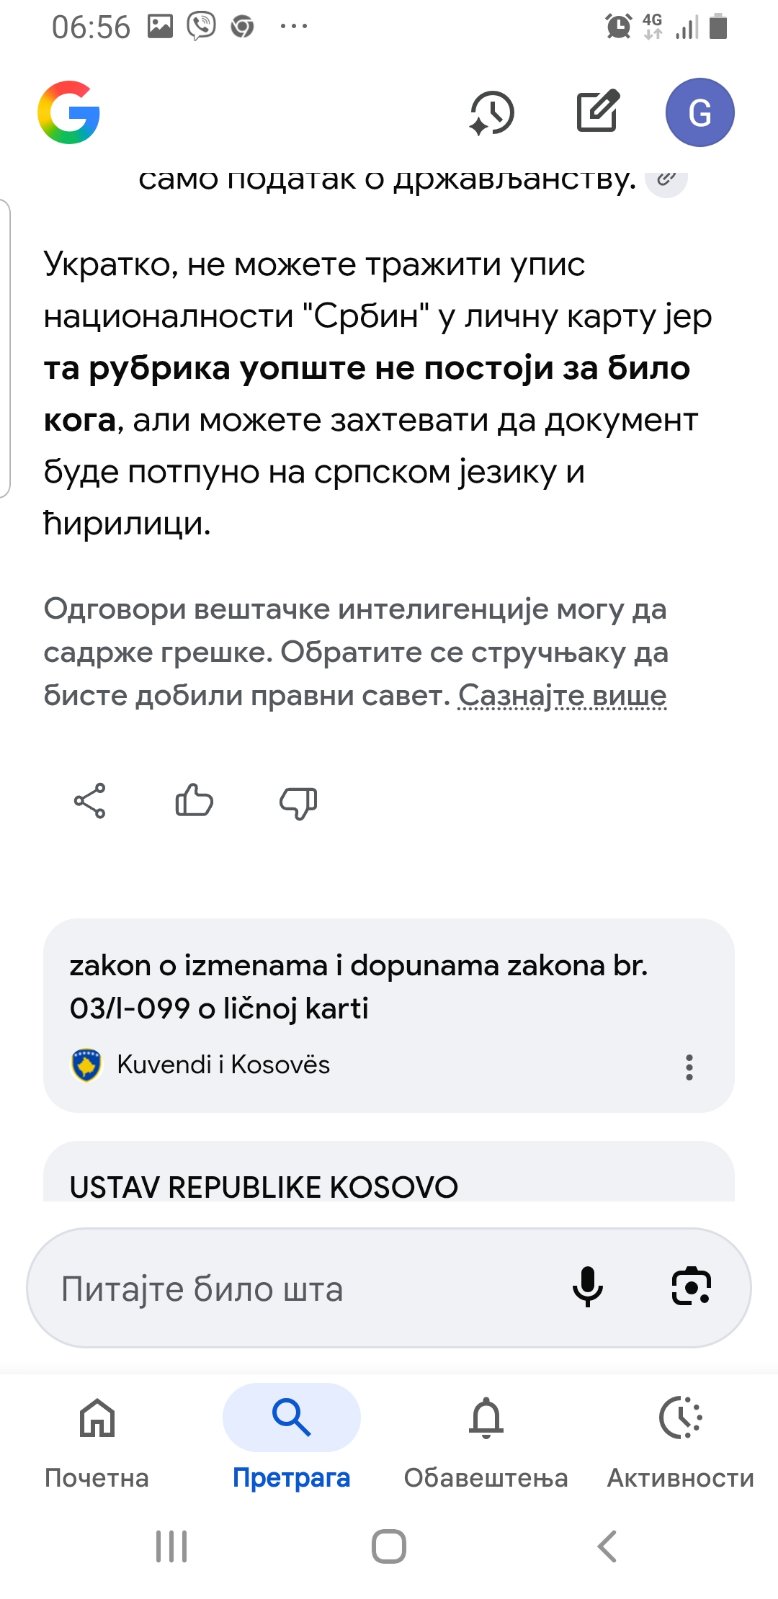Start voice search with the microphone

point(588,1287)
